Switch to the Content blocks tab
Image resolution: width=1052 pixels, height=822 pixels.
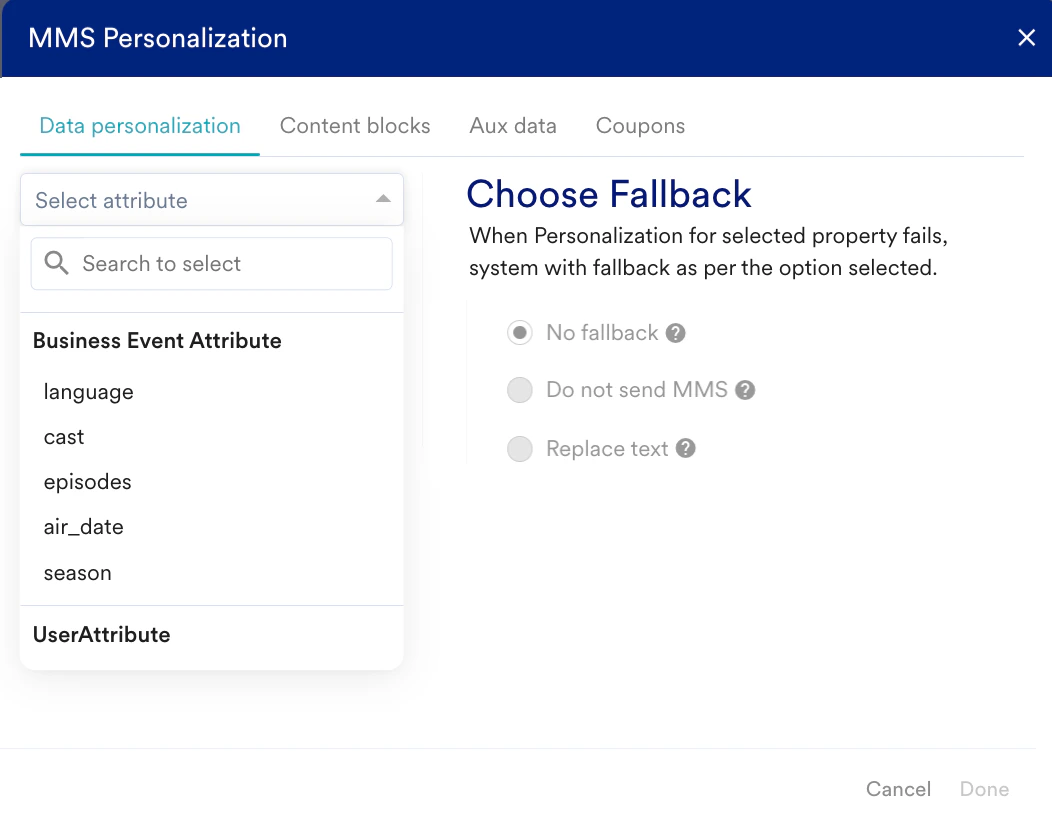click(x=355, y=126)
